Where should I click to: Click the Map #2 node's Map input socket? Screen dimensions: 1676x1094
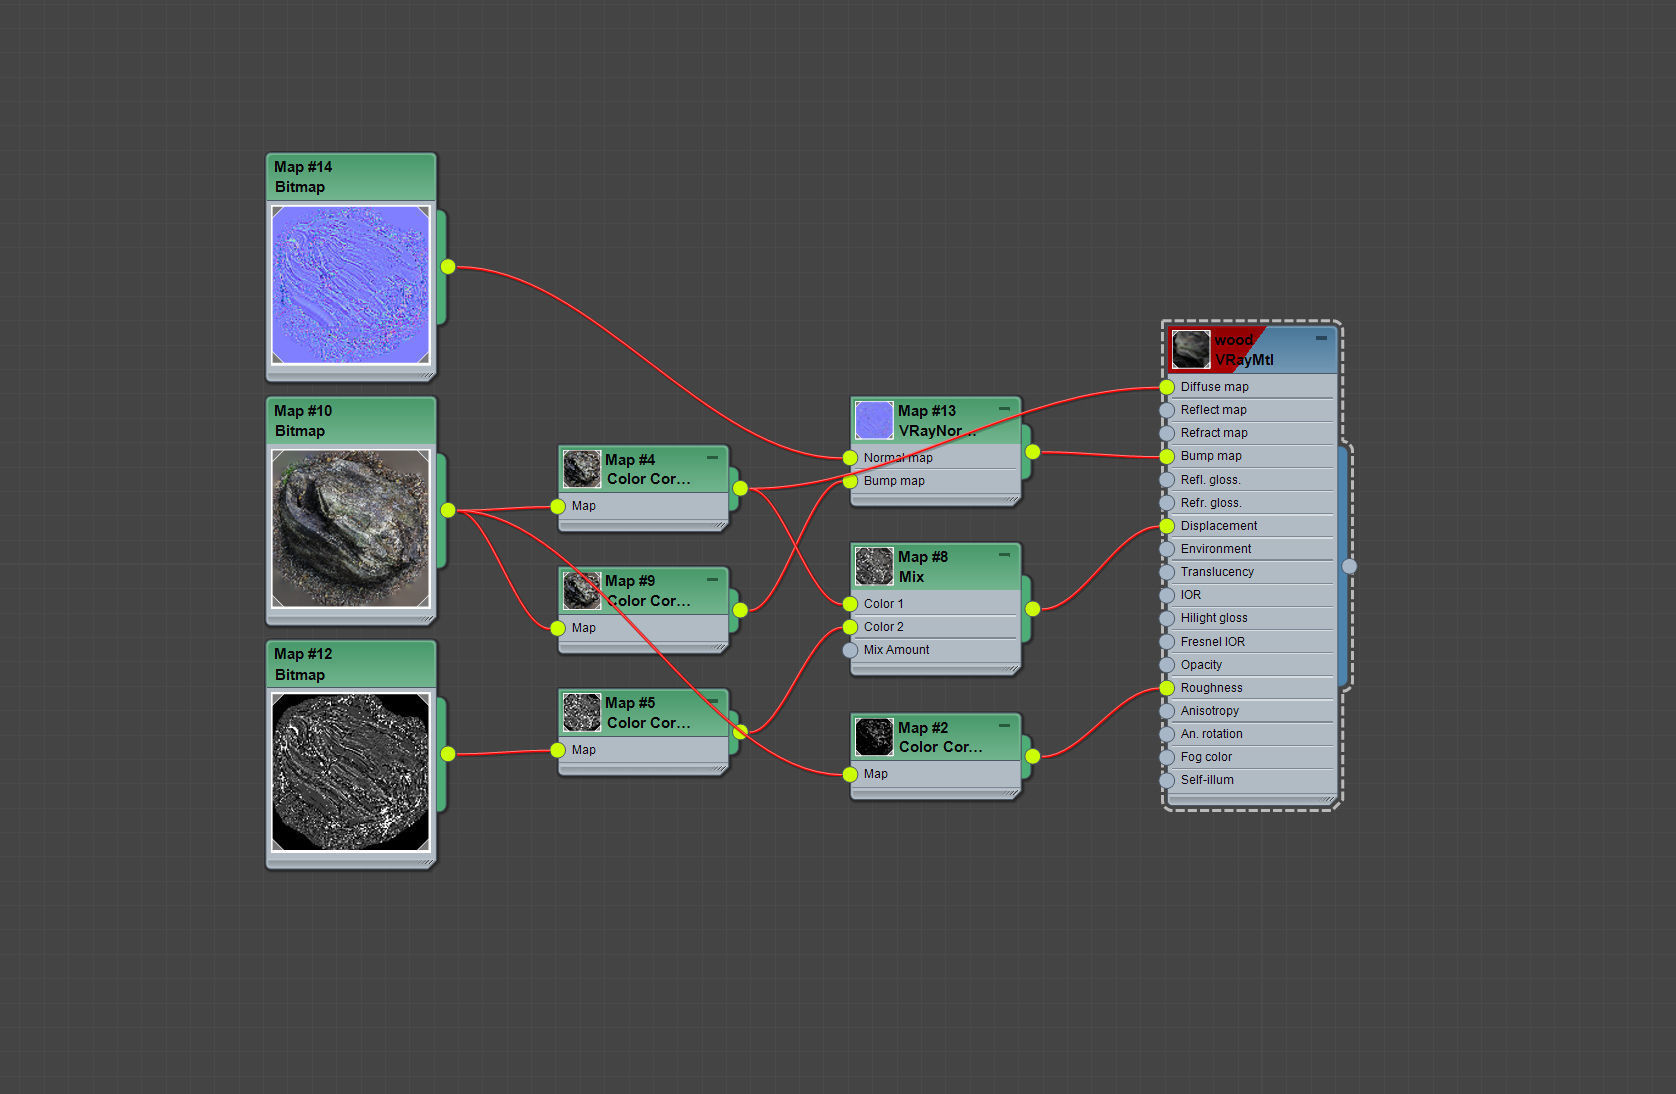click(x=850, y=774)
